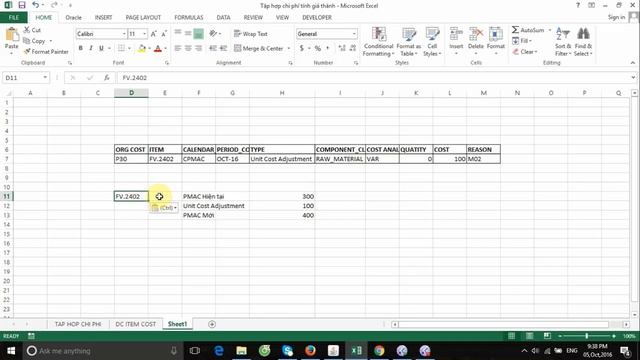640x360 pixels.
Task: Open Find & Select binoculars
Action: coord(583,41)
